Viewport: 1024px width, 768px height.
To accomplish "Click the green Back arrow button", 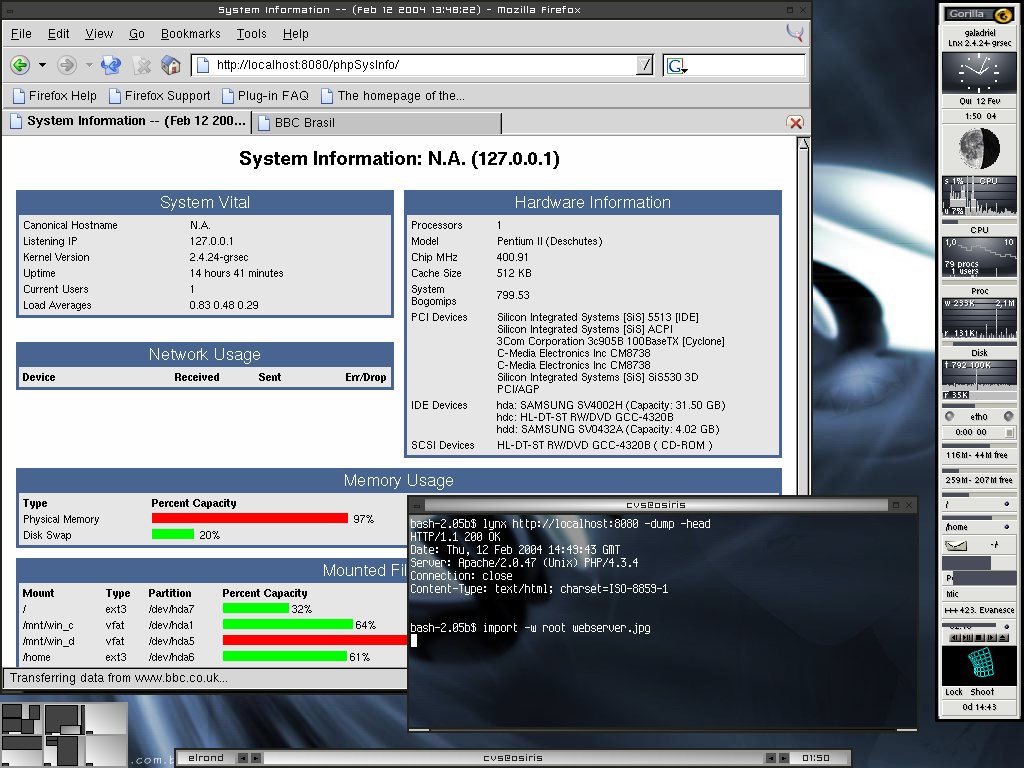I will 20,65.
